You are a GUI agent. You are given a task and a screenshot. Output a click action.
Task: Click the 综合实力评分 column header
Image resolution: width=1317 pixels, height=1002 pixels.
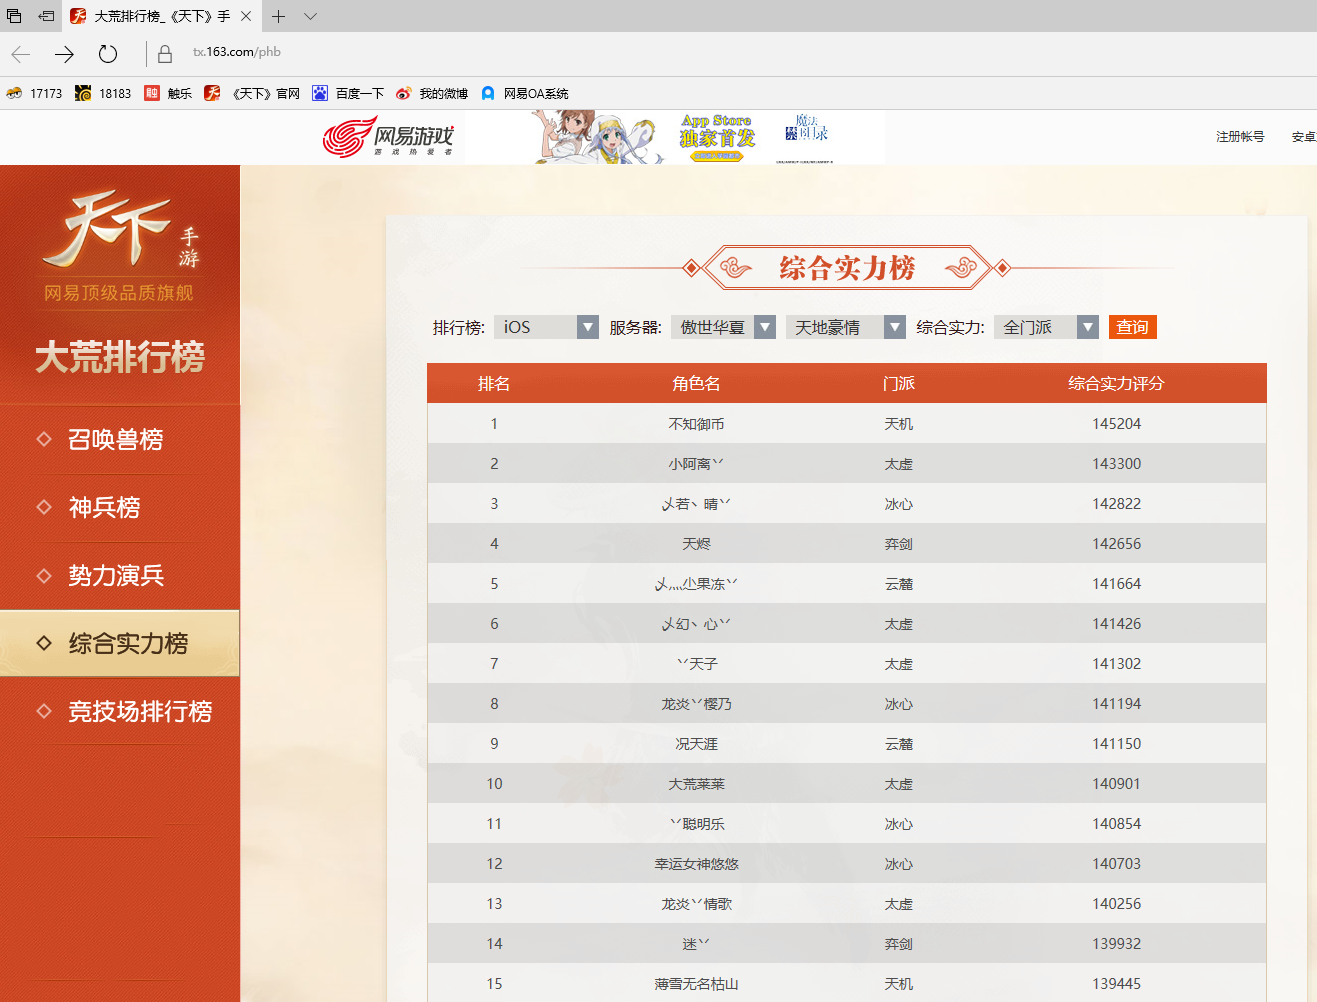[1116, 383]
